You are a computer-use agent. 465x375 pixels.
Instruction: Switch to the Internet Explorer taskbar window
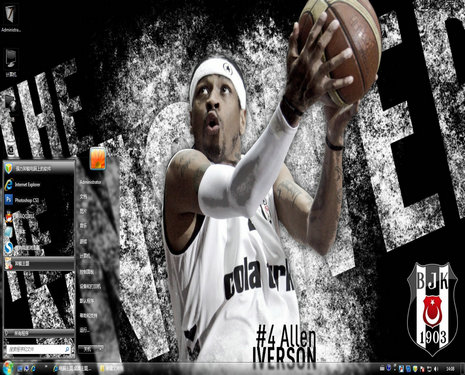73,369
